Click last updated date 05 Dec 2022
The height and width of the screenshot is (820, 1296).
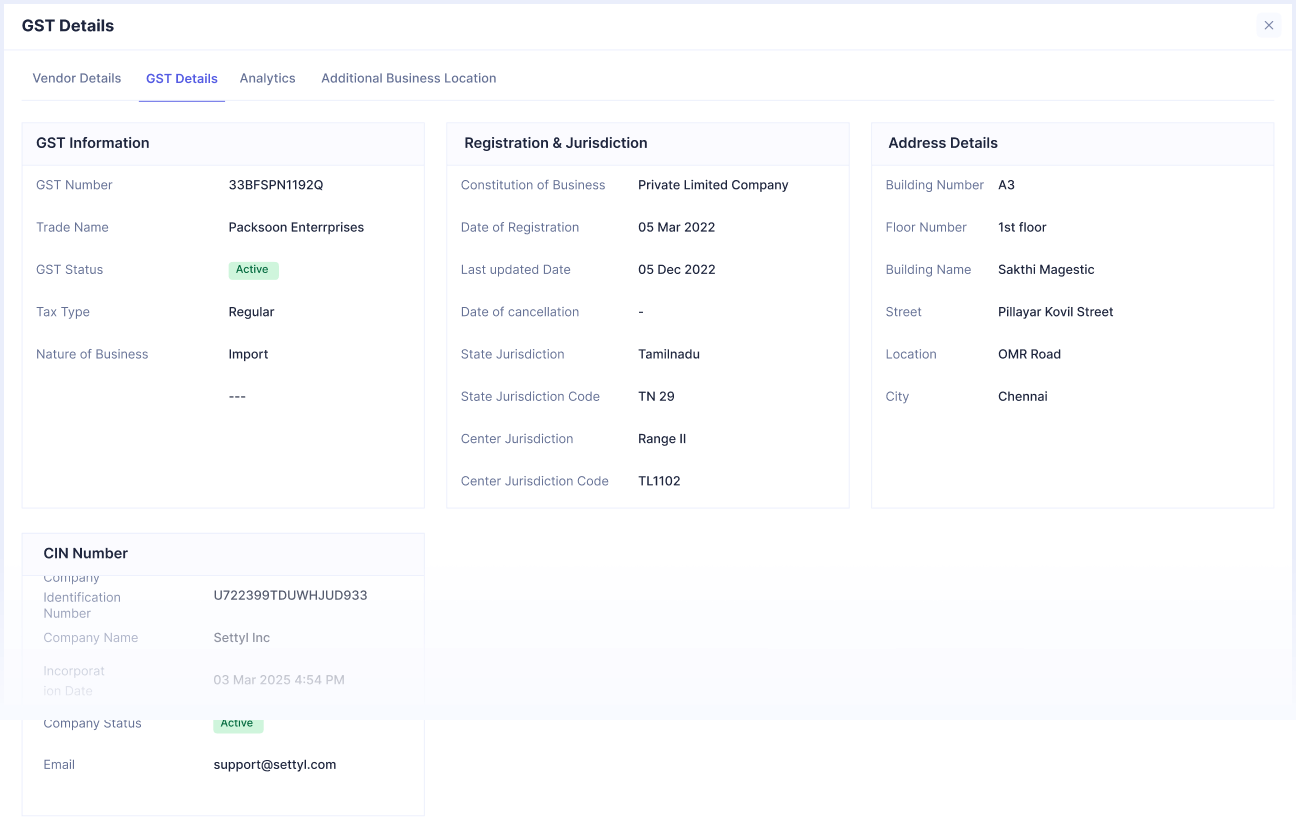[x=677, y=270]
